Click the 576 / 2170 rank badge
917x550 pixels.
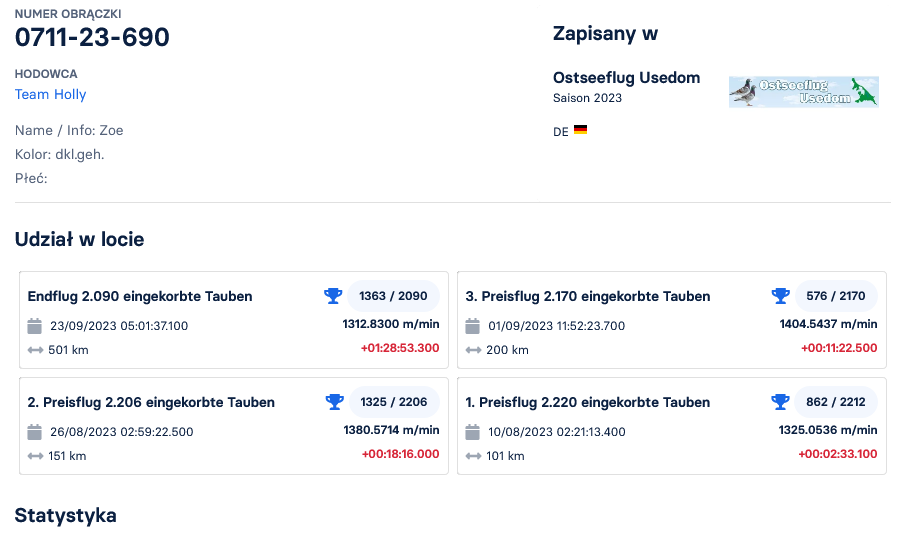coord(836,296)
